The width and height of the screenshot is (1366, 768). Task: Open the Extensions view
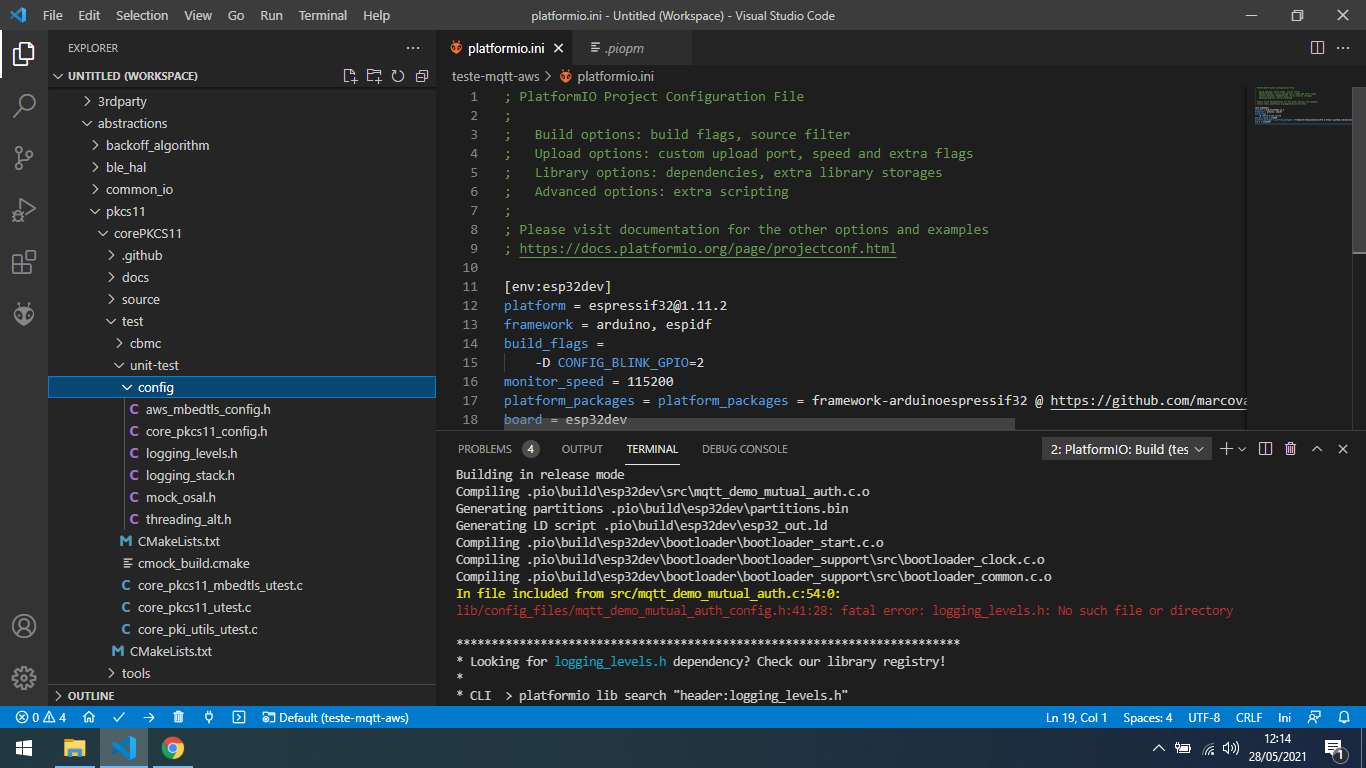[24, 263]
